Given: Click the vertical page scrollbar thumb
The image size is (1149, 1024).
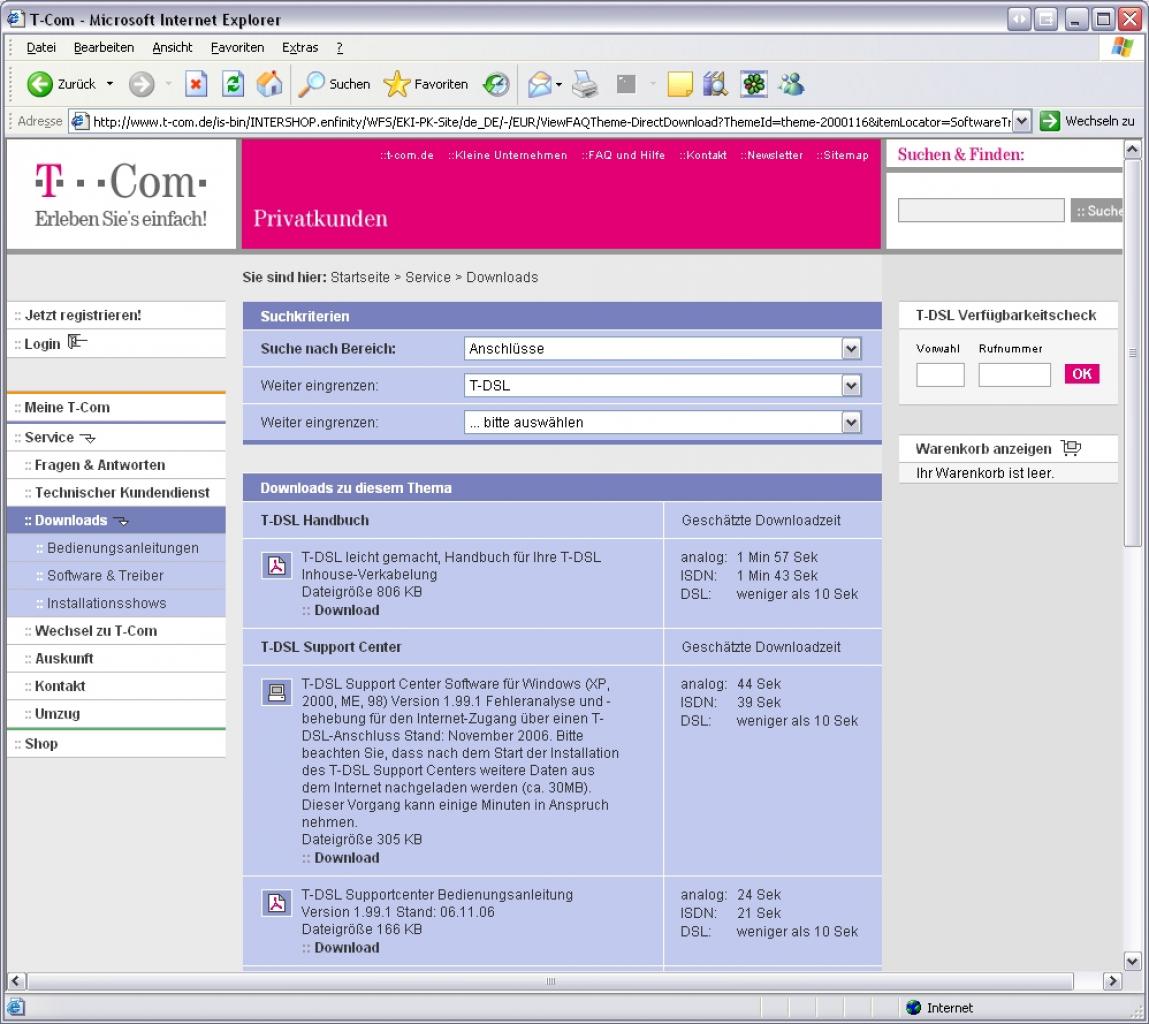Looking at the screenshot, I should tap(1132, 353).
